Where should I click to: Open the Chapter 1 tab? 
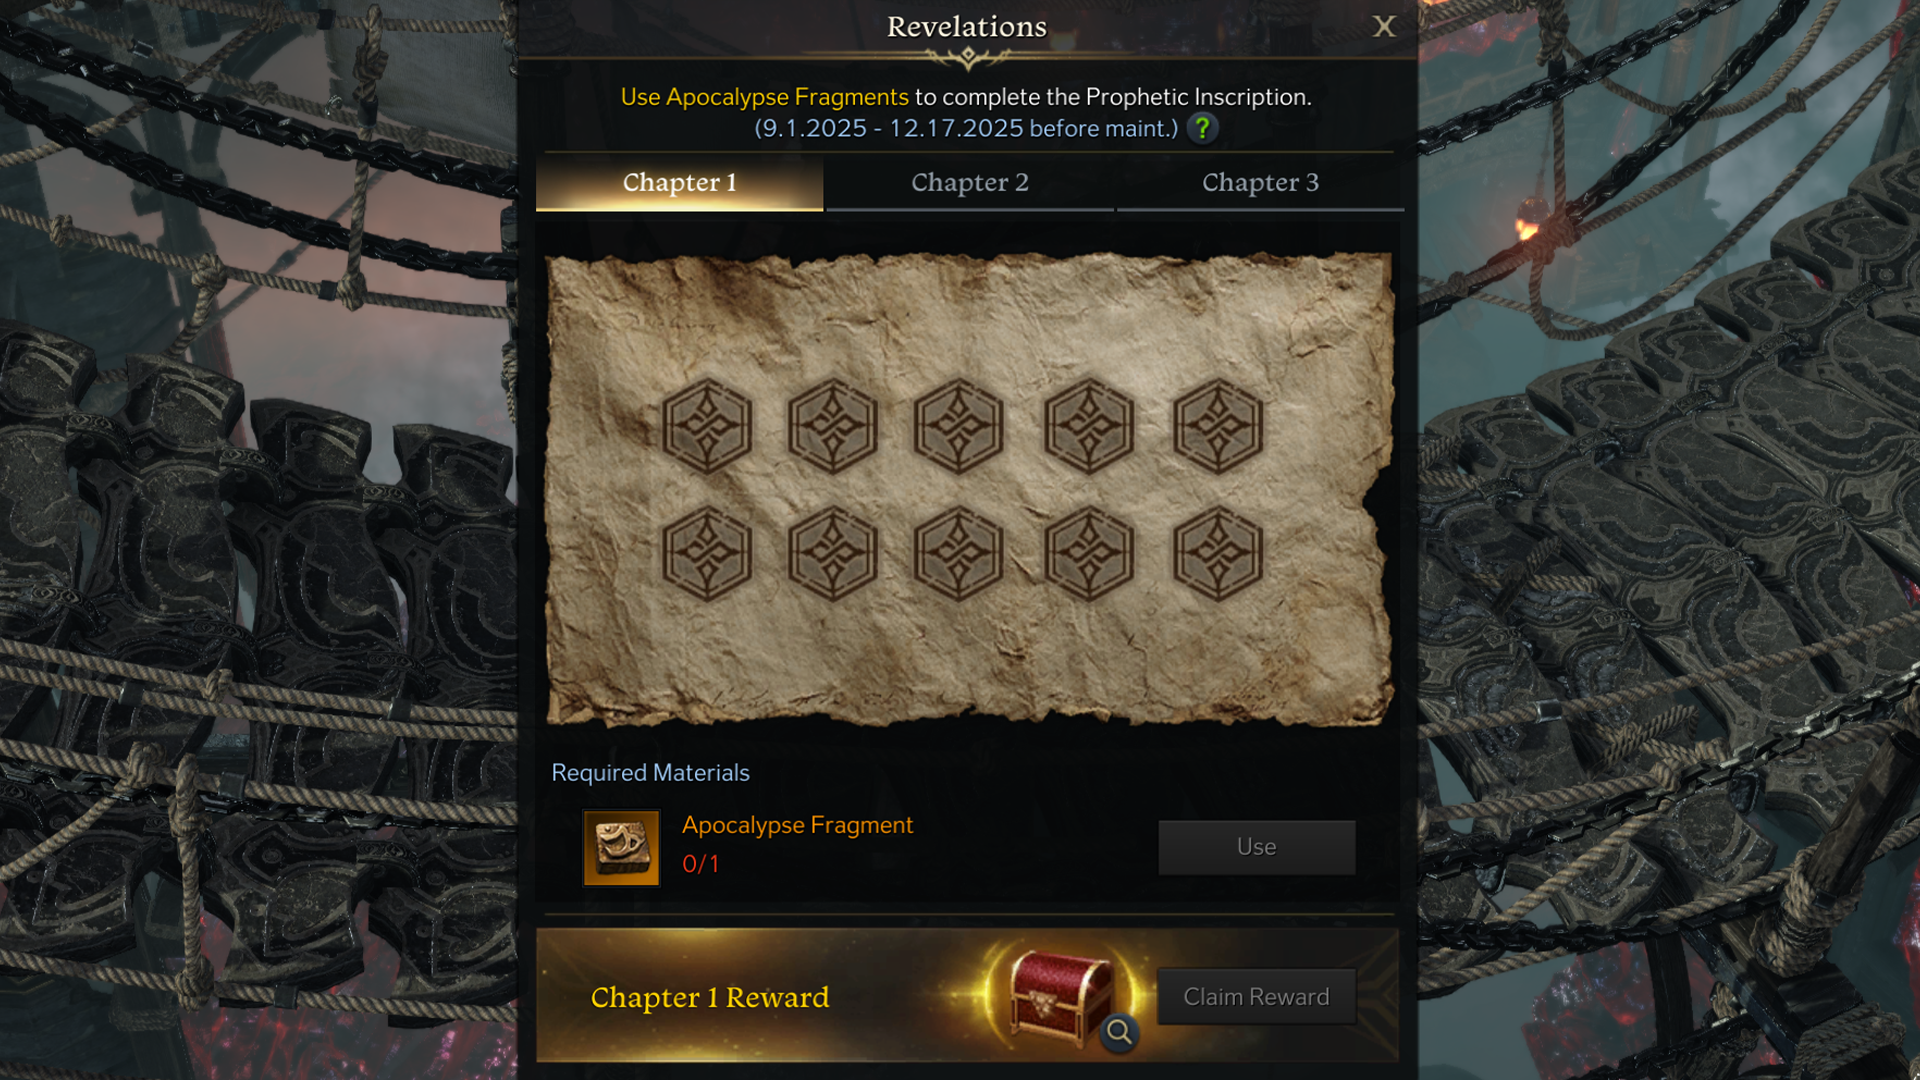coord(680,183)
